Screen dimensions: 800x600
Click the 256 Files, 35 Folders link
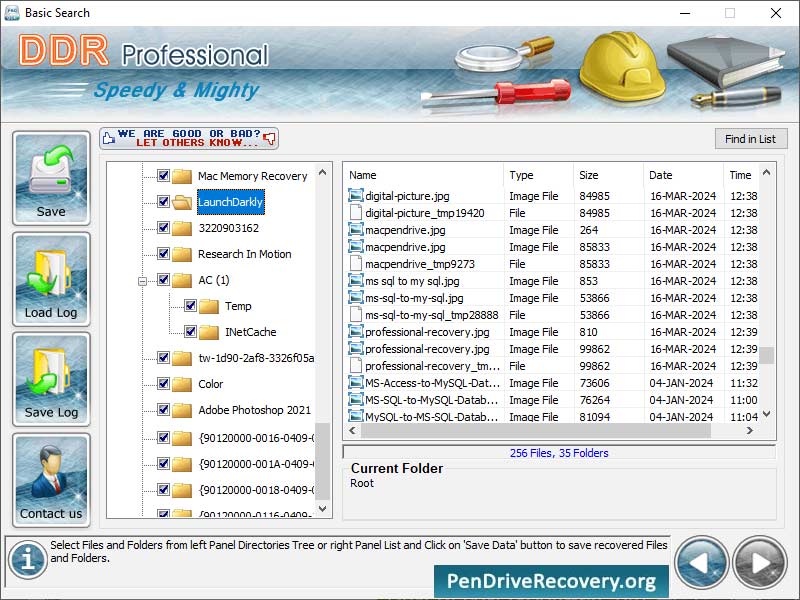(x=557, y=453)
